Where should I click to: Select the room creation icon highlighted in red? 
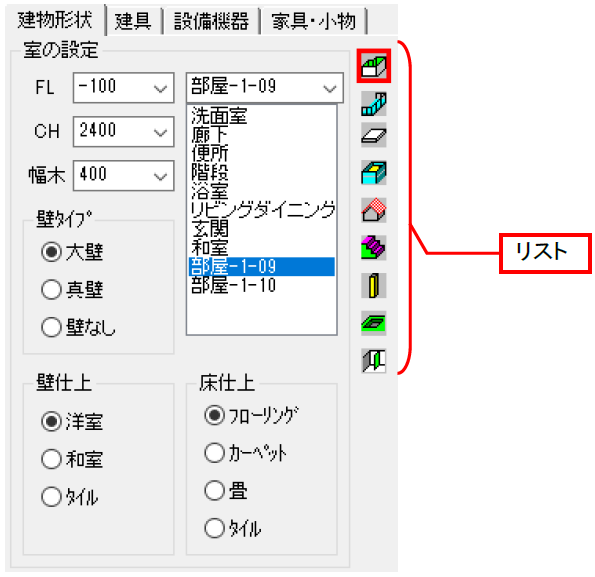coord(374,66)
